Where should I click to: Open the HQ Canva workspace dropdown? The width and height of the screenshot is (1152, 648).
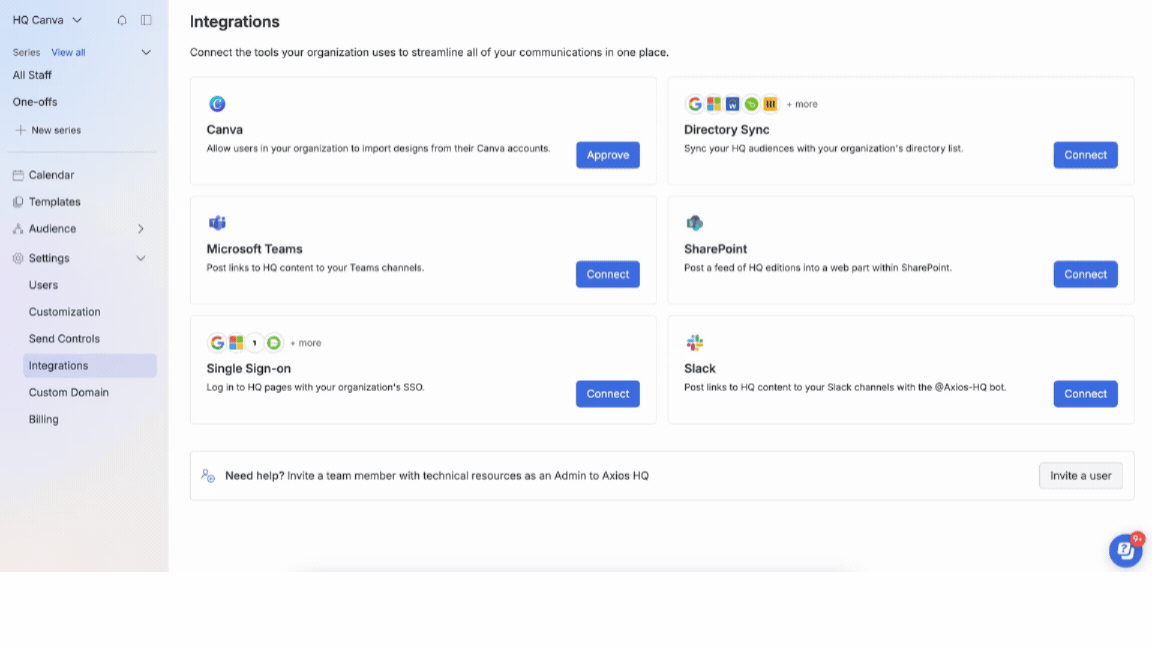pos(47,20)
